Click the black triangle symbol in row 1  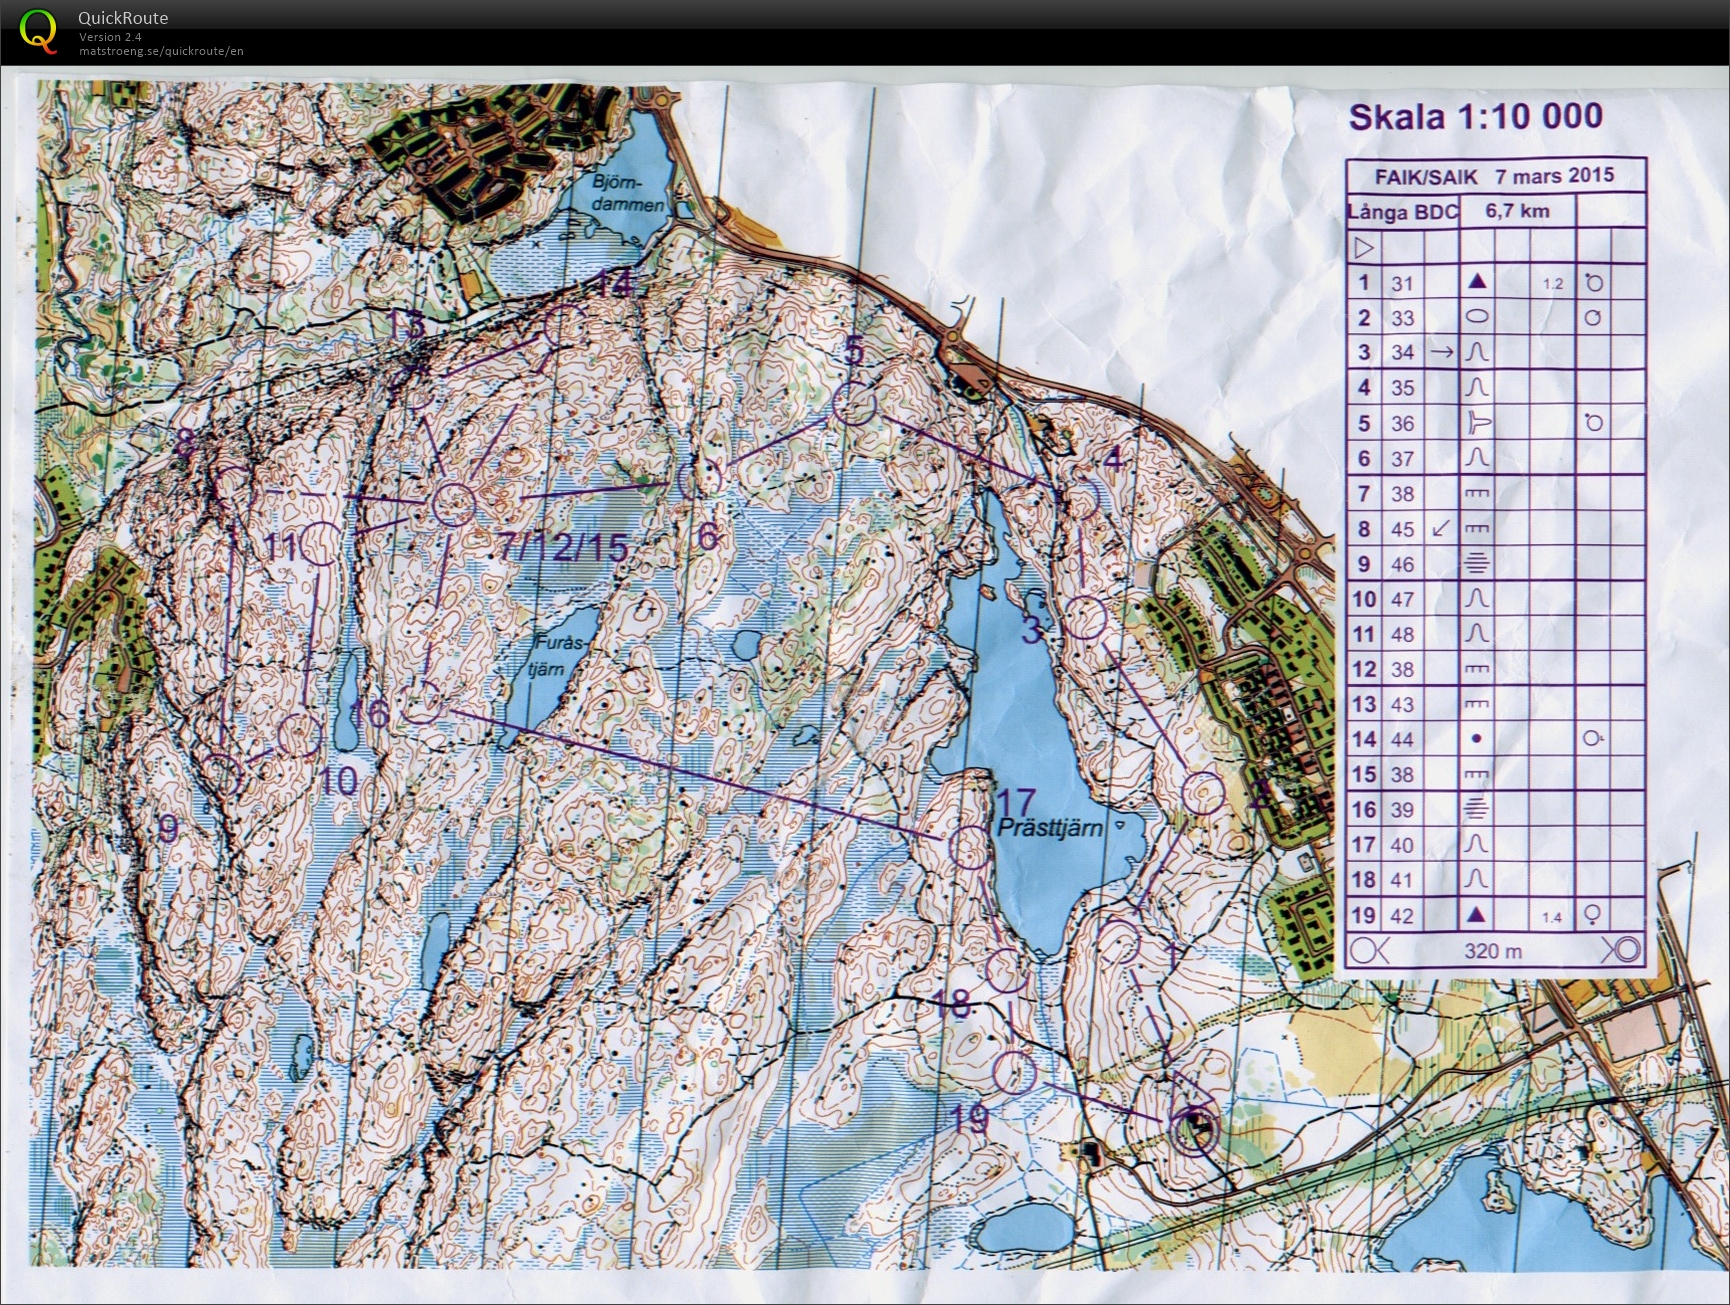point(1477,283)
